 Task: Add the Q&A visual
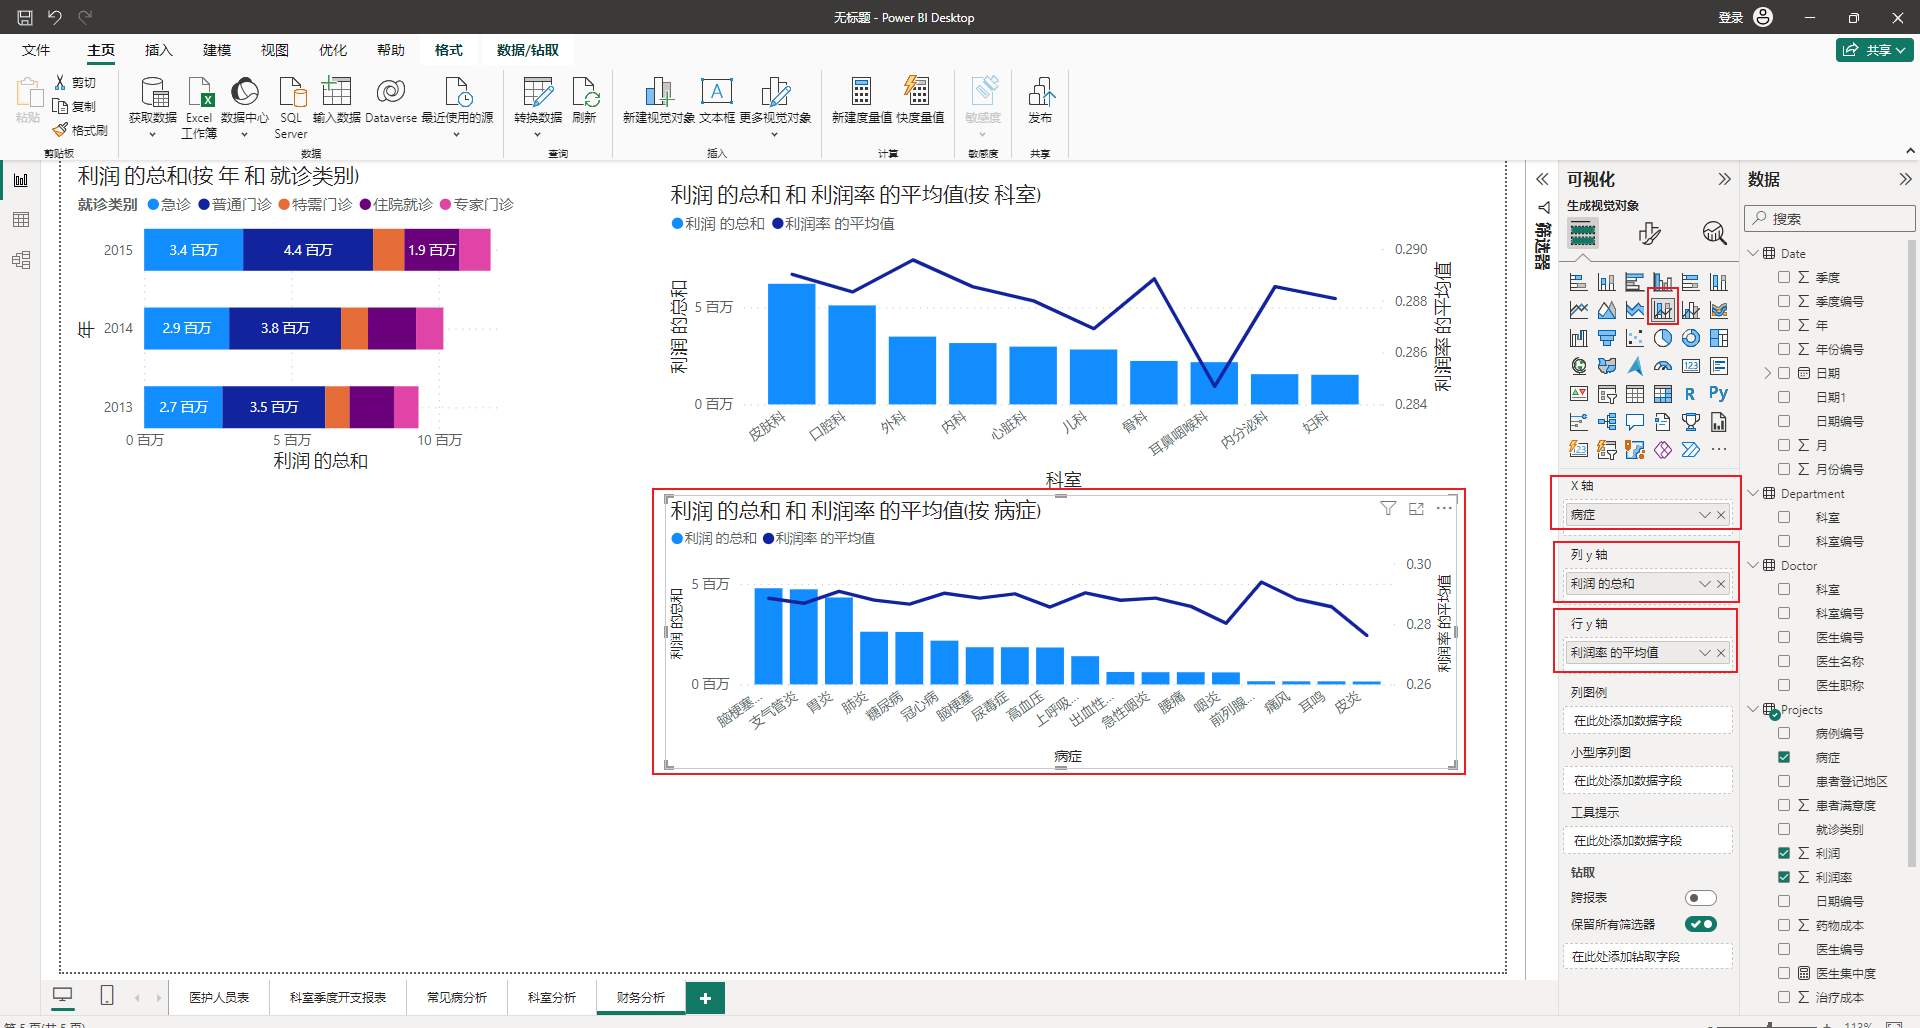(x=1634, y=422)
